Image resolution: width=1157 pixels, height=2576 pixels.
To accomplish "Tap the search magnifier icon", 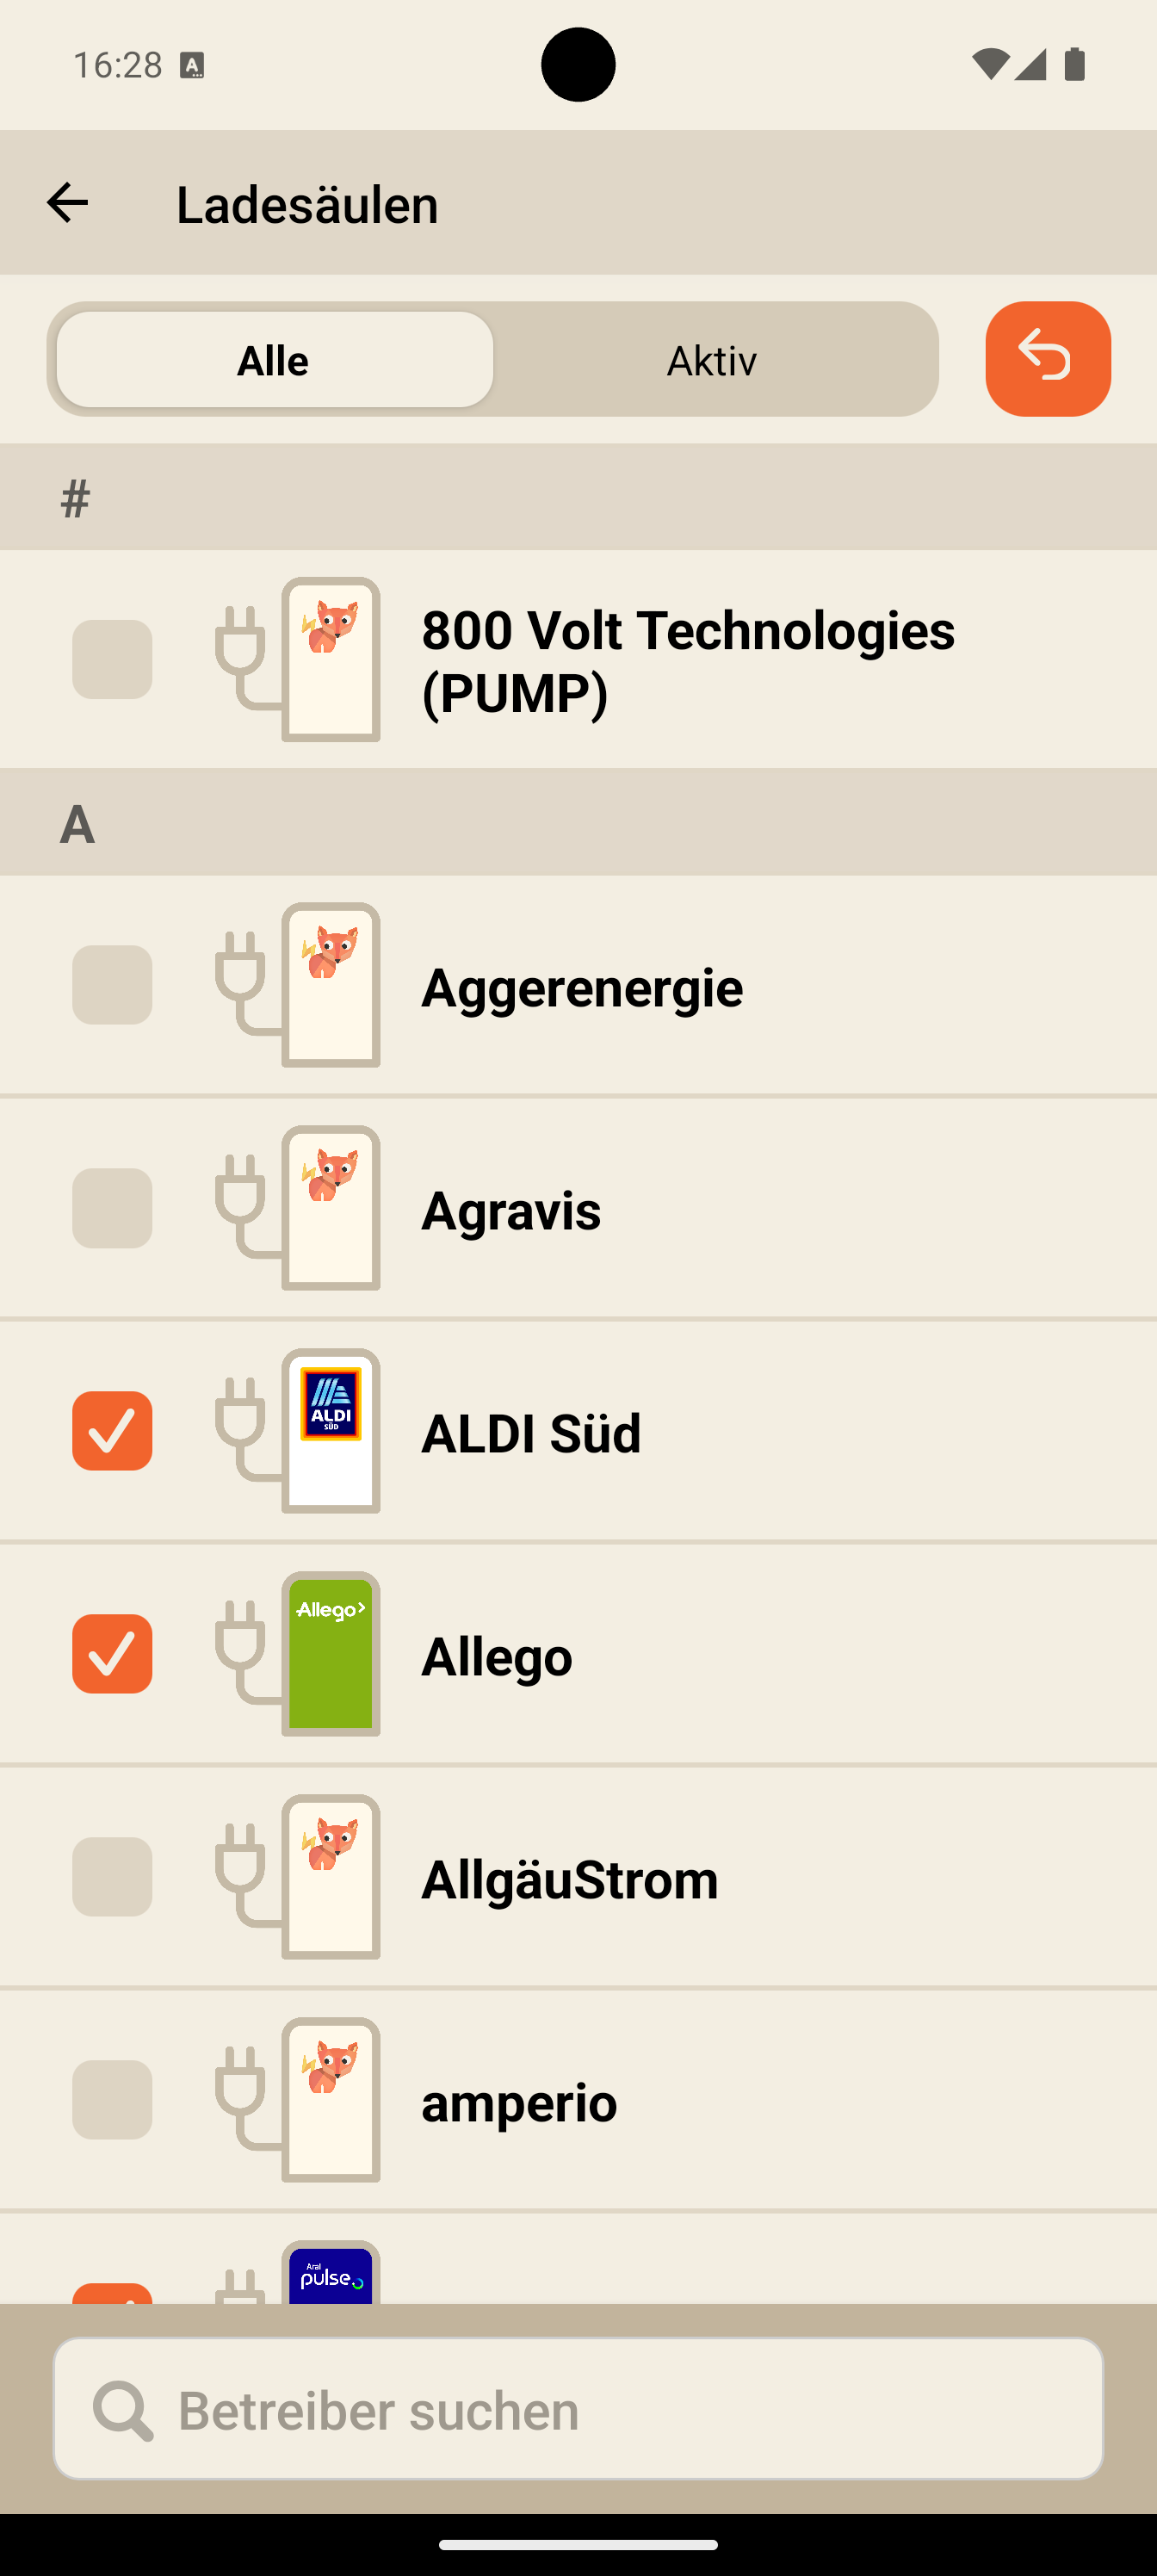I will tap(122, 2410).
